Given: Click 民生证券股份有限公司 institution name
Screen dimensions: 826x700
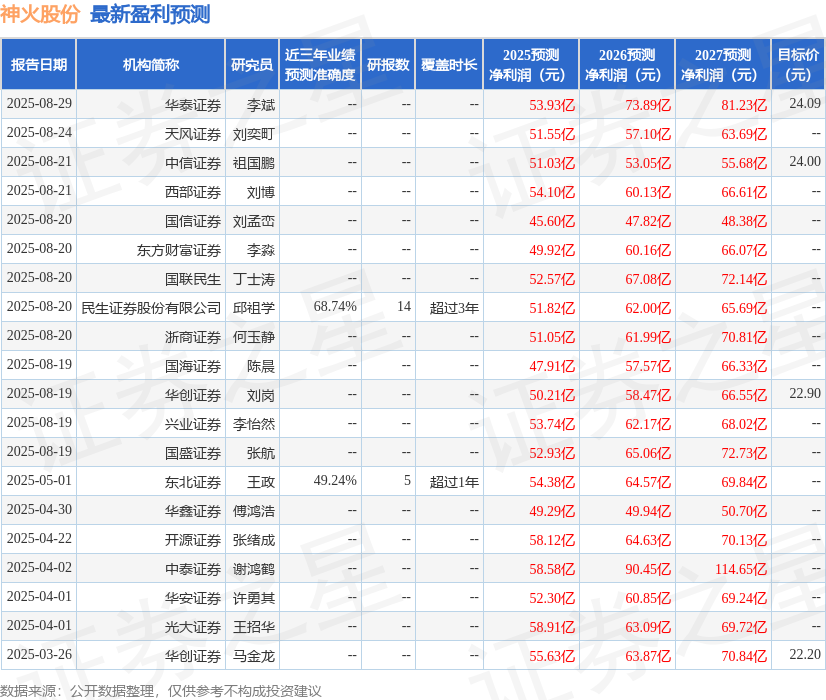Looking at the screenshot, I should tap(151, 308).
